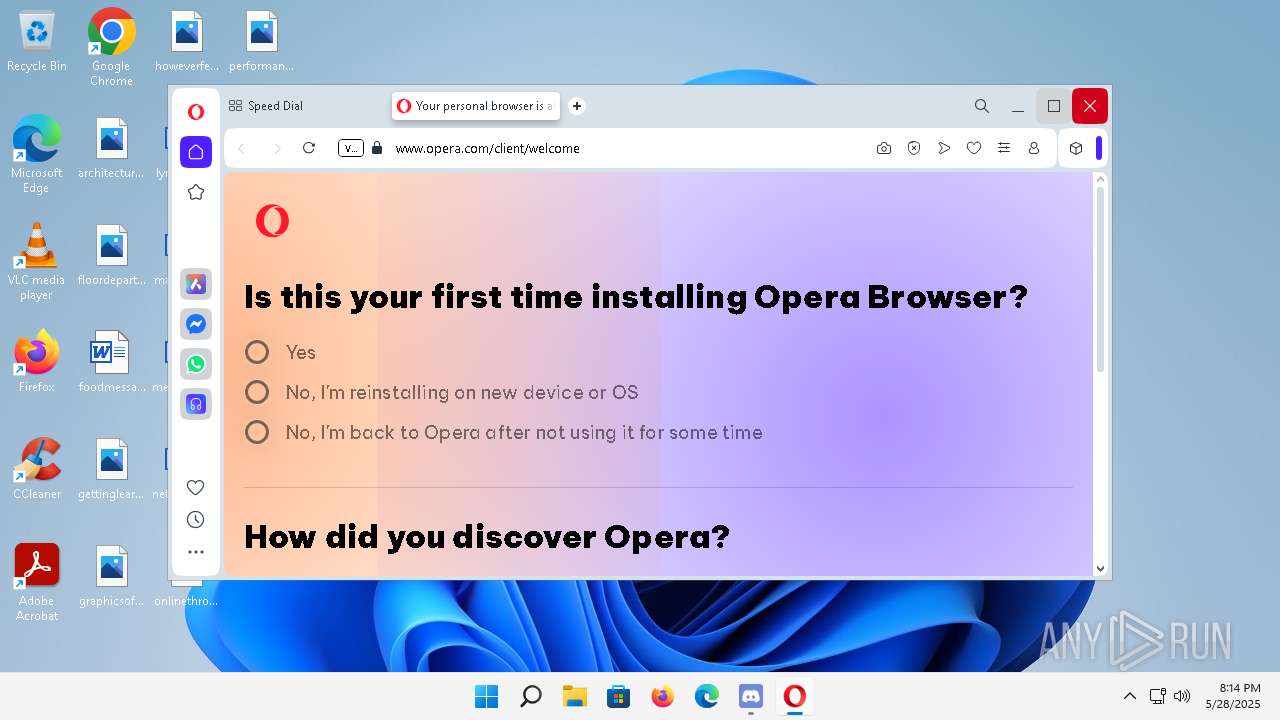Select 'No, I'm reinstalling on new device or OS'
This screenshot has width=1280, height=720.
[x=257, y=392]
